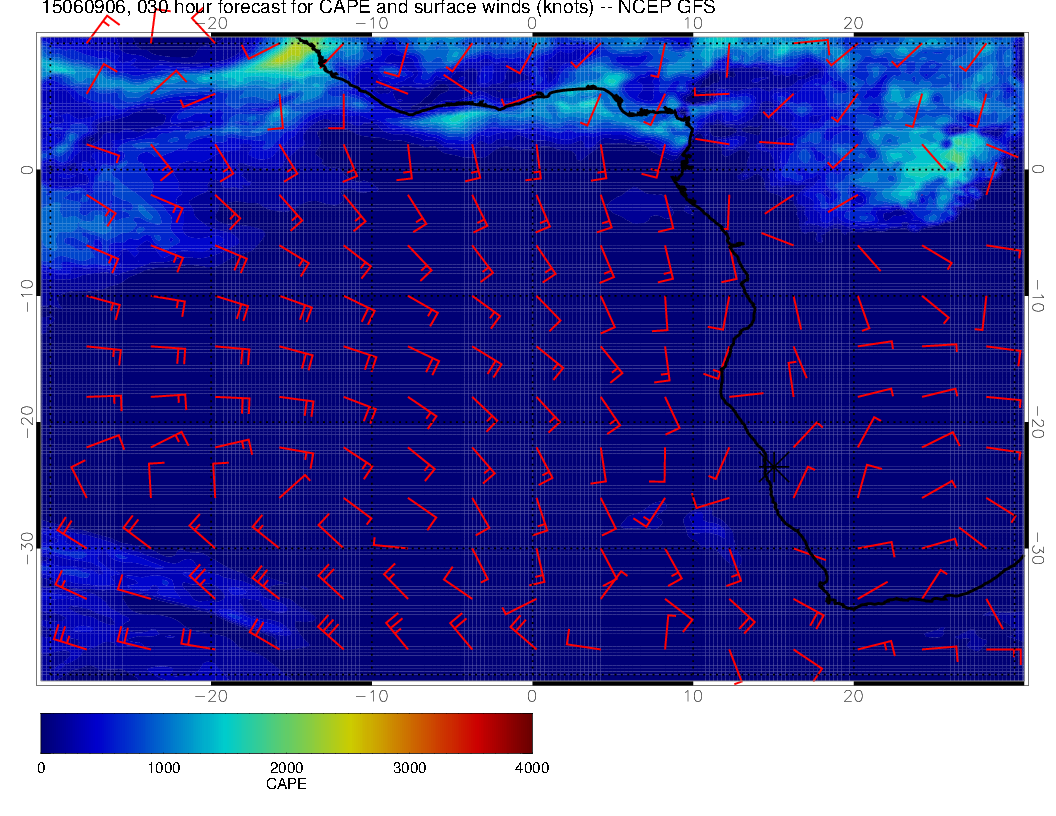Click the '10' longitude label on bottom axis
This screenshot has width=1056, height=816.
pos(693,696)
